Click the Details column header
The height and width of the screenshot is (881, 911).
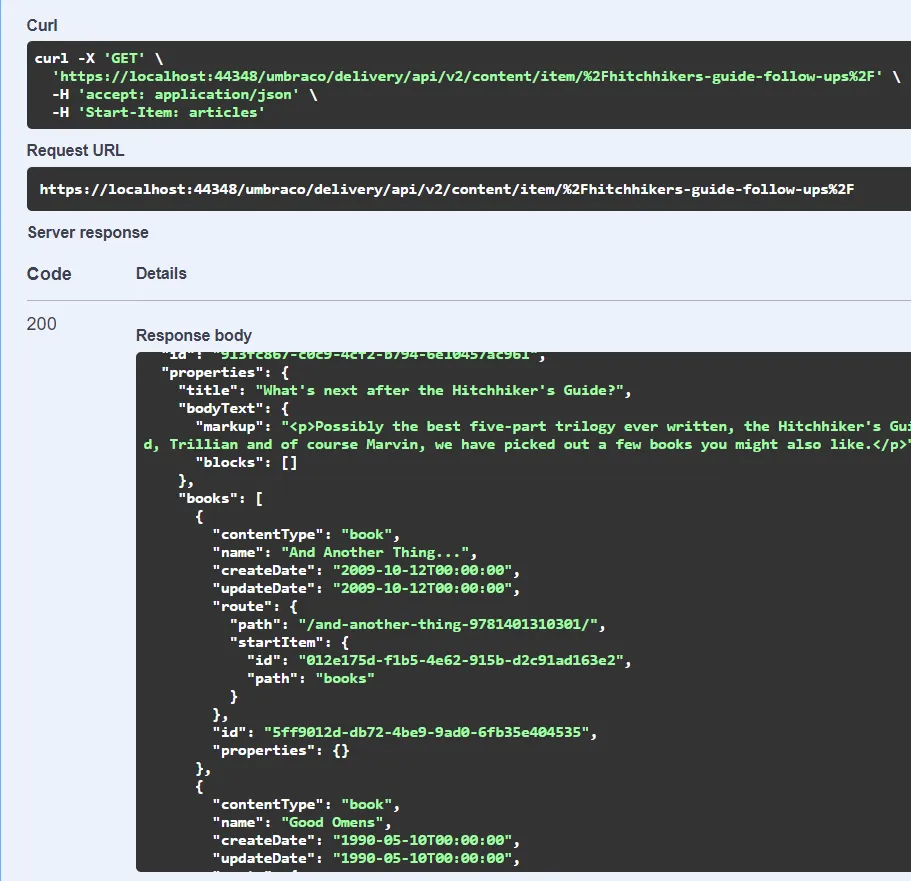tap(161, 273)
